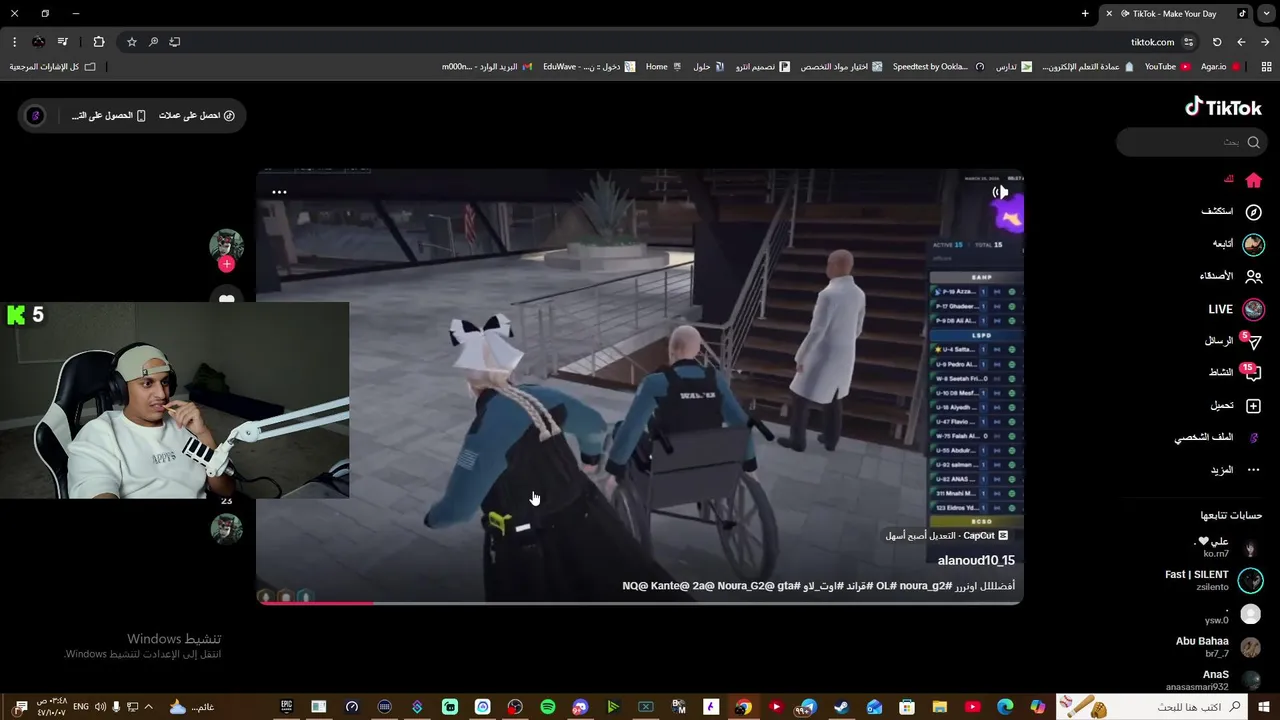Click the video progress bar
The image size is (1280, 720).
pyautogui.click(x=640, y=602)
